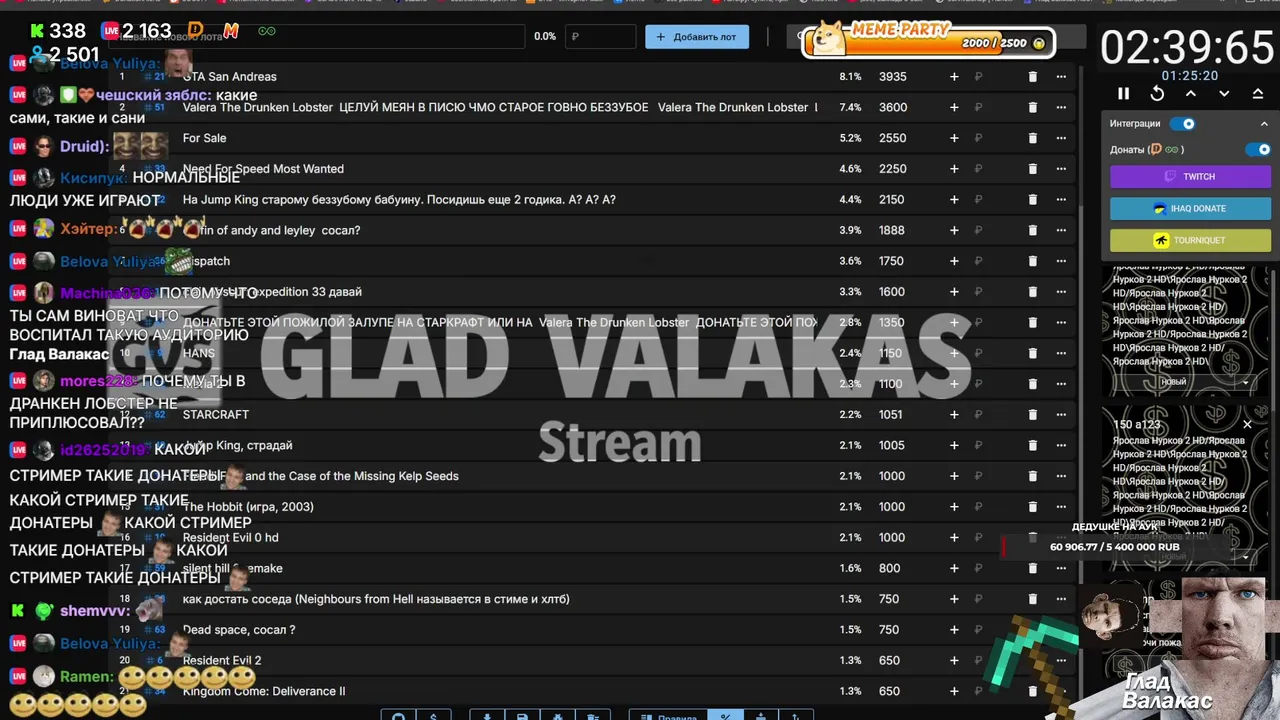Click the eject-style arrow icon beside the timer
Screen dimensions: 1280x720
[1258, 93]
